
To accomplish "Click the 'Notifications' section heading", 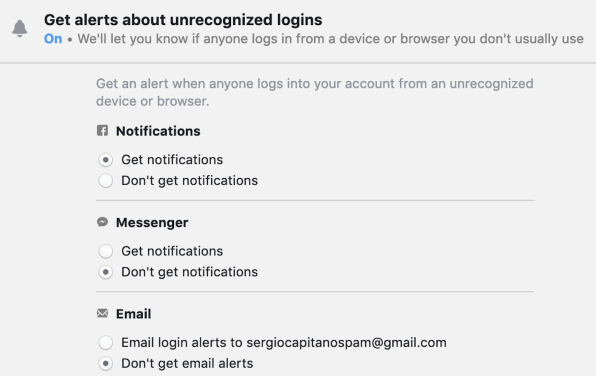I will [x=158, y=131].
